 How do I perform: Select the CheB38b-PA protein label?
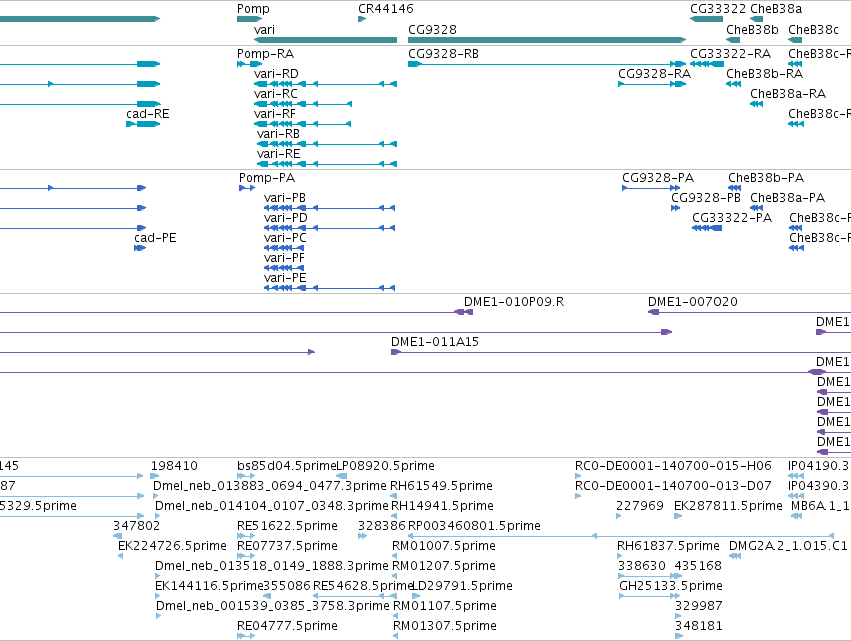click(766, 178)
